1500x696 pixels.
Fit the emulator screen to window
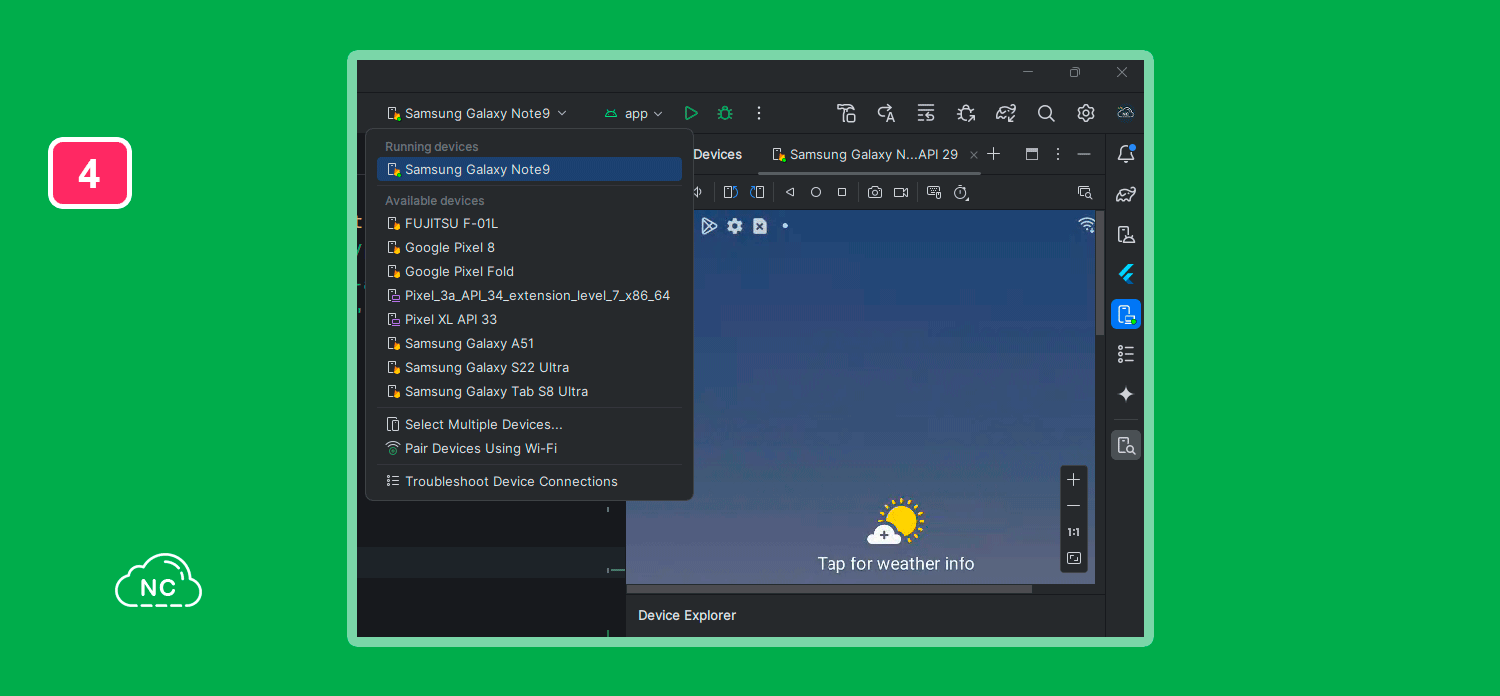1074,558
